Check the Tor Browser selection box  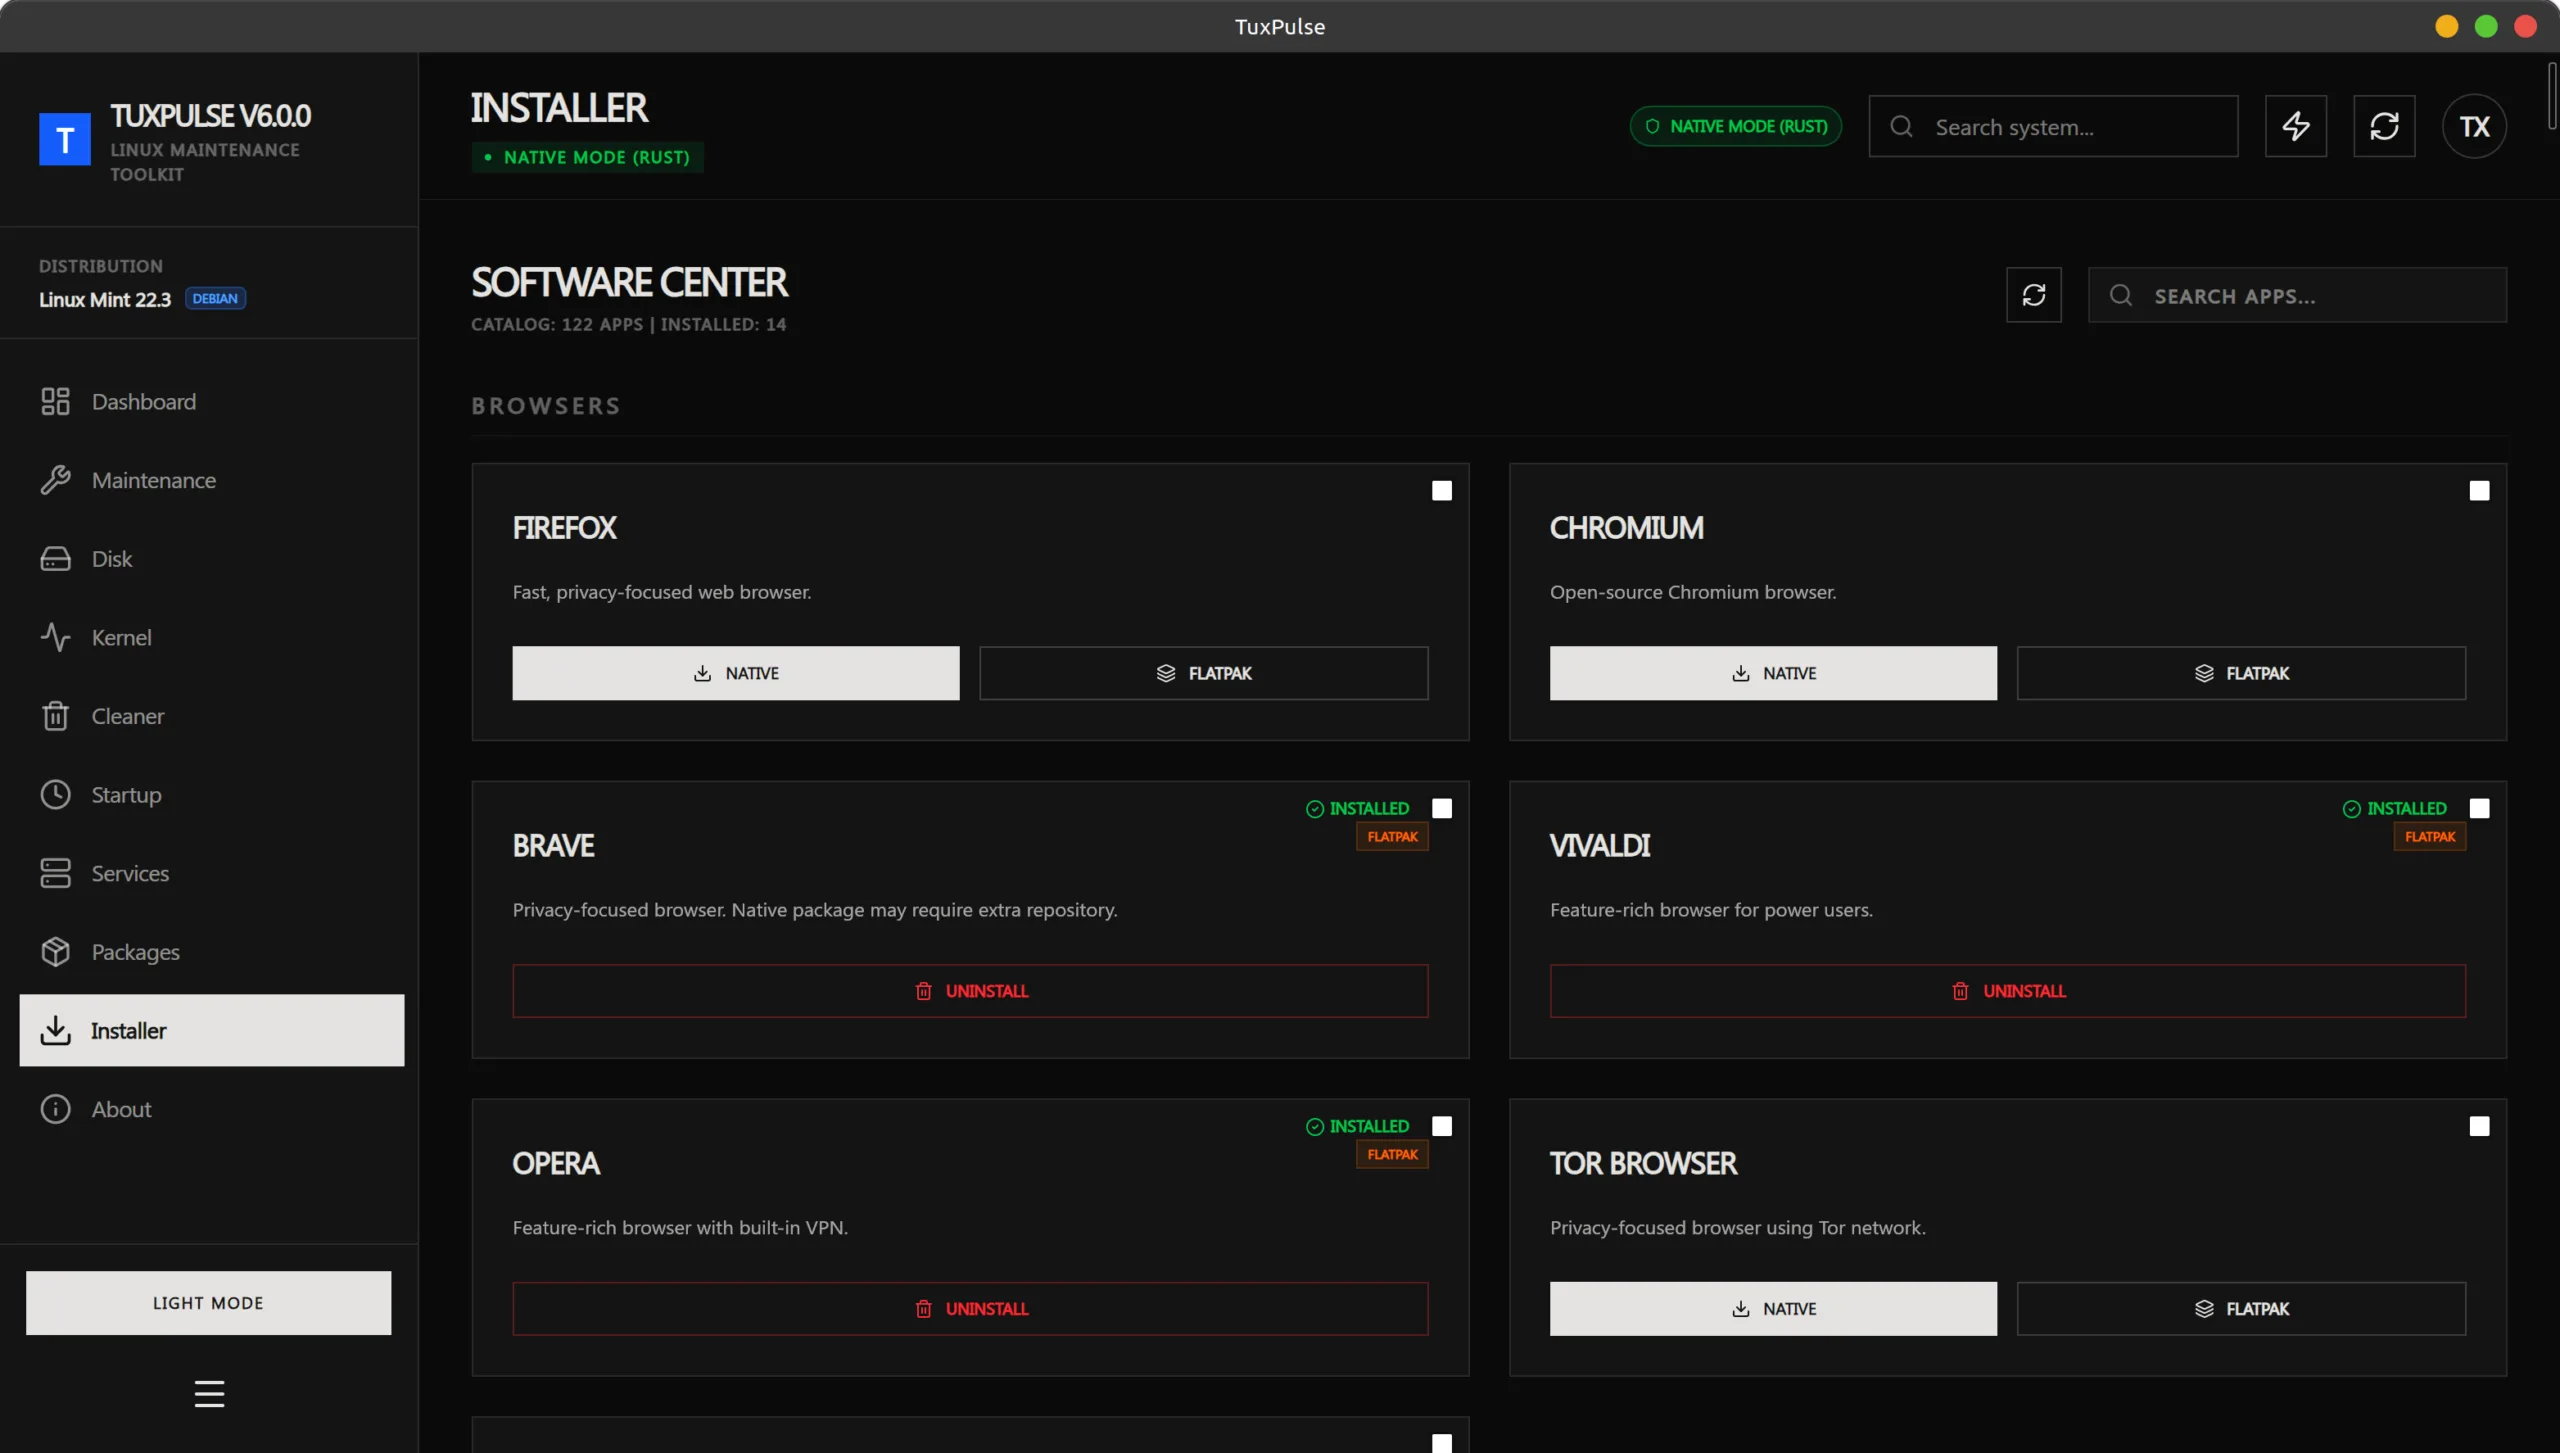(2479, 1127)
